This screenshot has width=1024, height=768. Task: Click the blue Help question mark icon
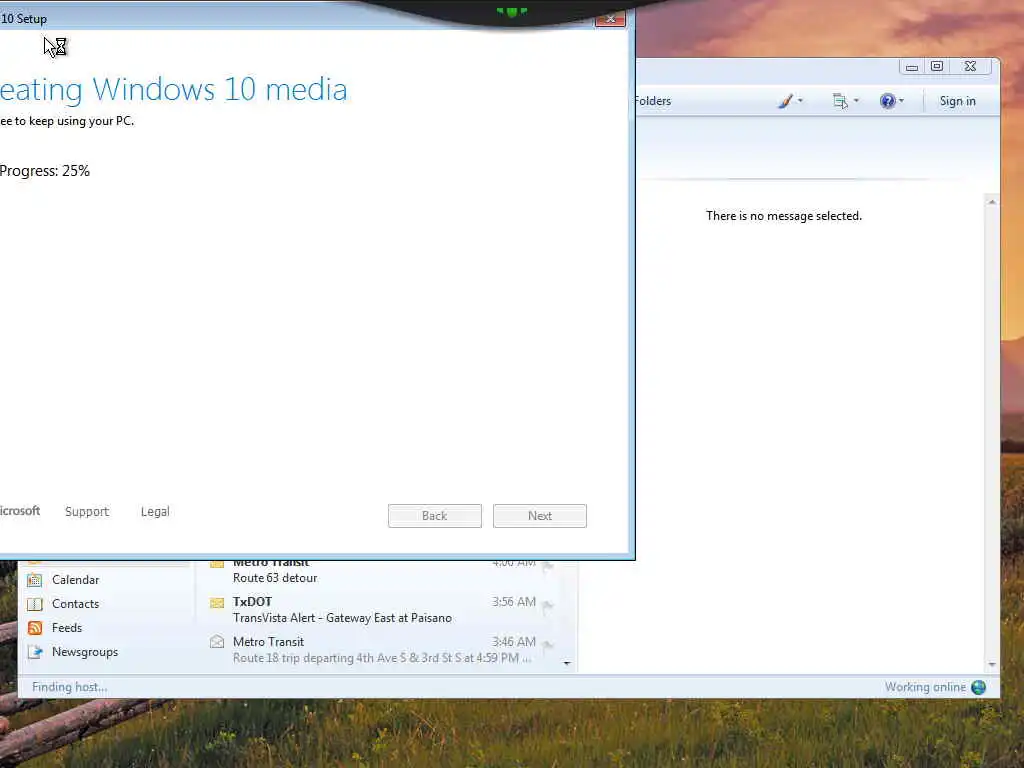(x=887, y=101)
